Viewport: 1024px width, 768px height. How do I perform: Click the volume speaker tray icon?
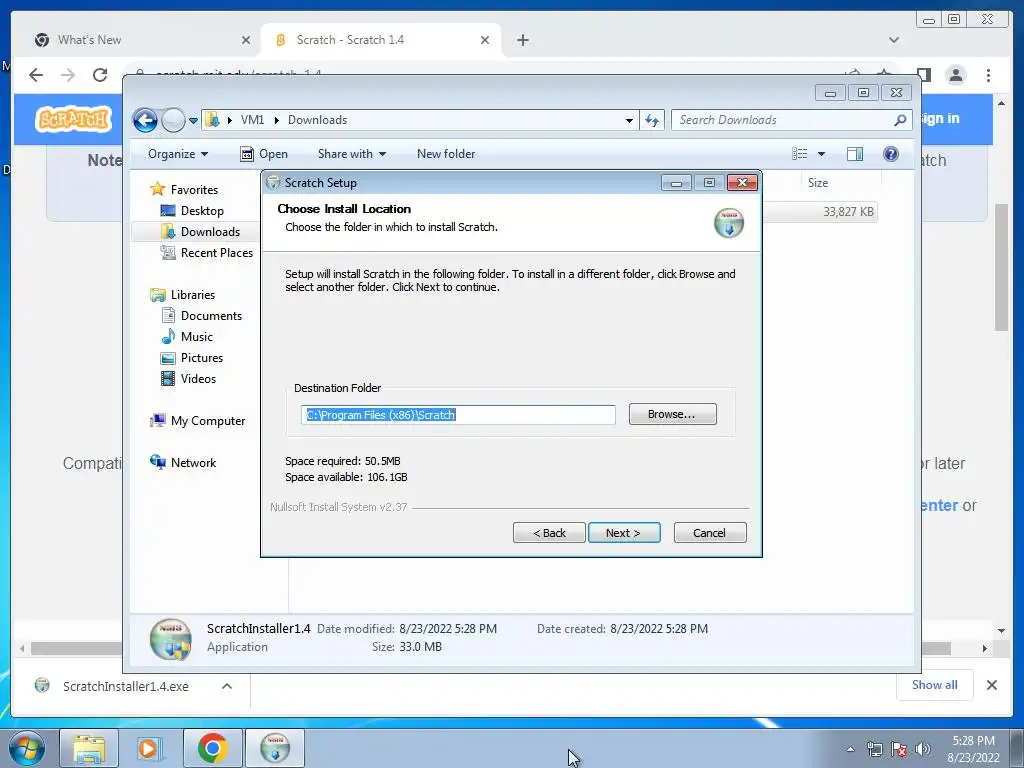coord(922,750)
